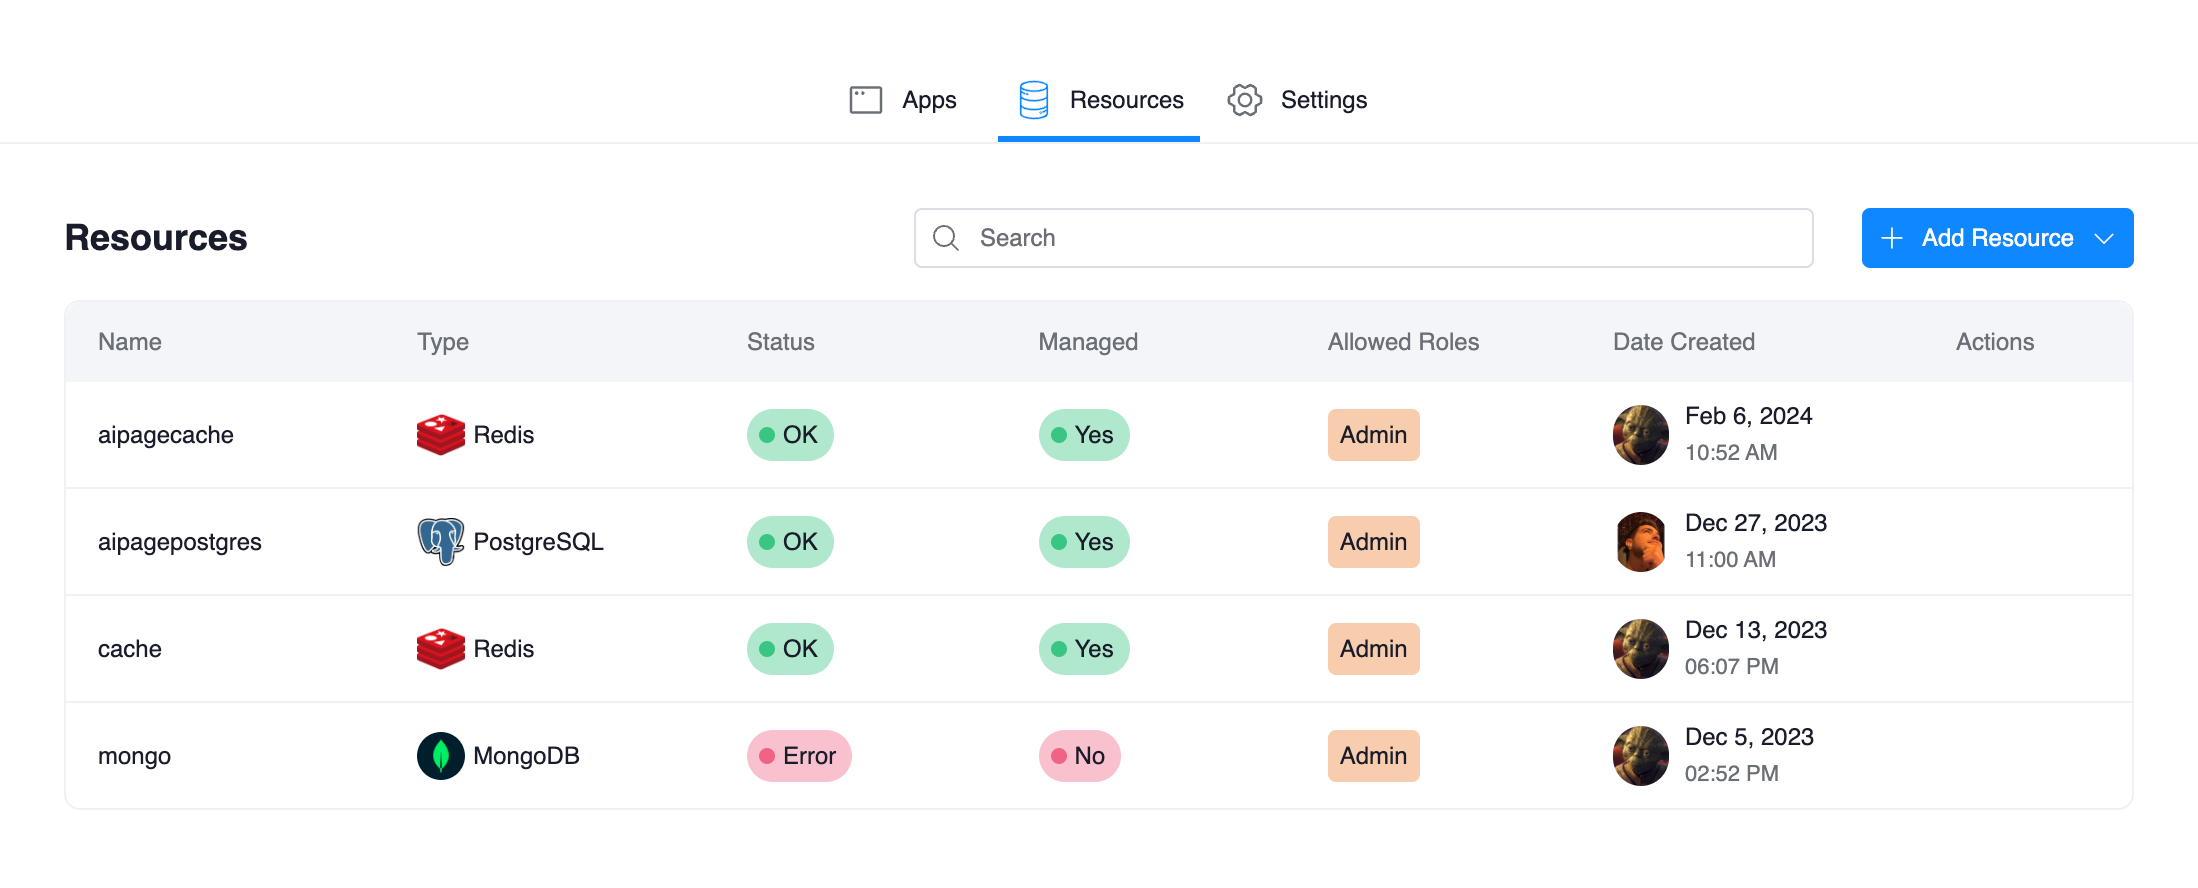The height and width of the screenshot is (888, 2198).
Task: Click the PostgreSQL elephant icon
Action: tap(440, 542)
